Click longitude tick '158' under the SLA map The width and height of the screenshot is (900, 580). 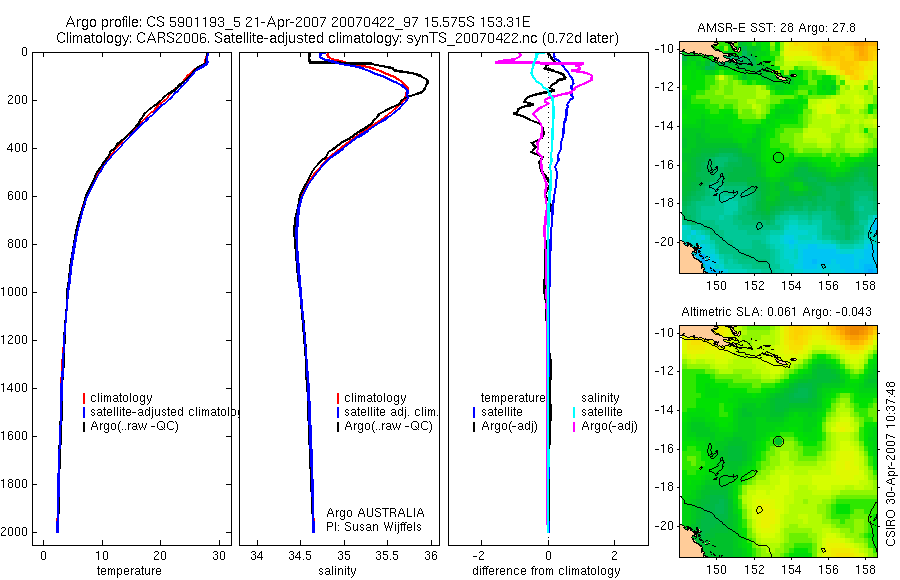click(x=866, y=570)
